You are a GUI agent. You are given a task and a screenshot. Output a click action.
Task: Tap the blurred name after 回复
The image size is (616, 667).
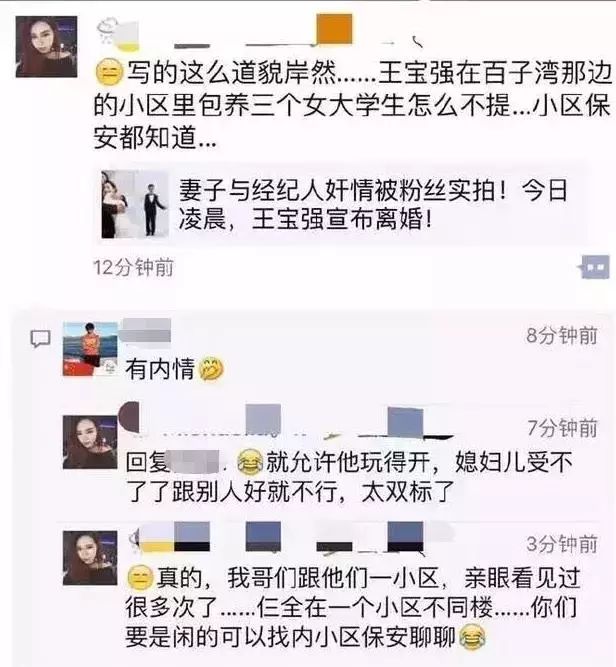coord(196,461)
